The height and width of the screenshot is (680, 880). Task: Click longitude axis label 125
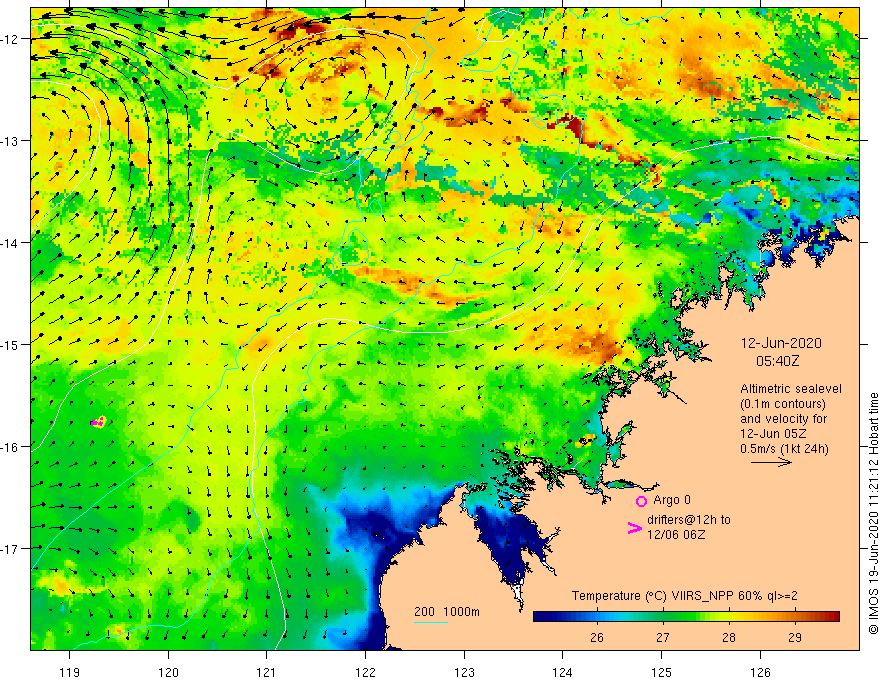(x=662, y=672)
